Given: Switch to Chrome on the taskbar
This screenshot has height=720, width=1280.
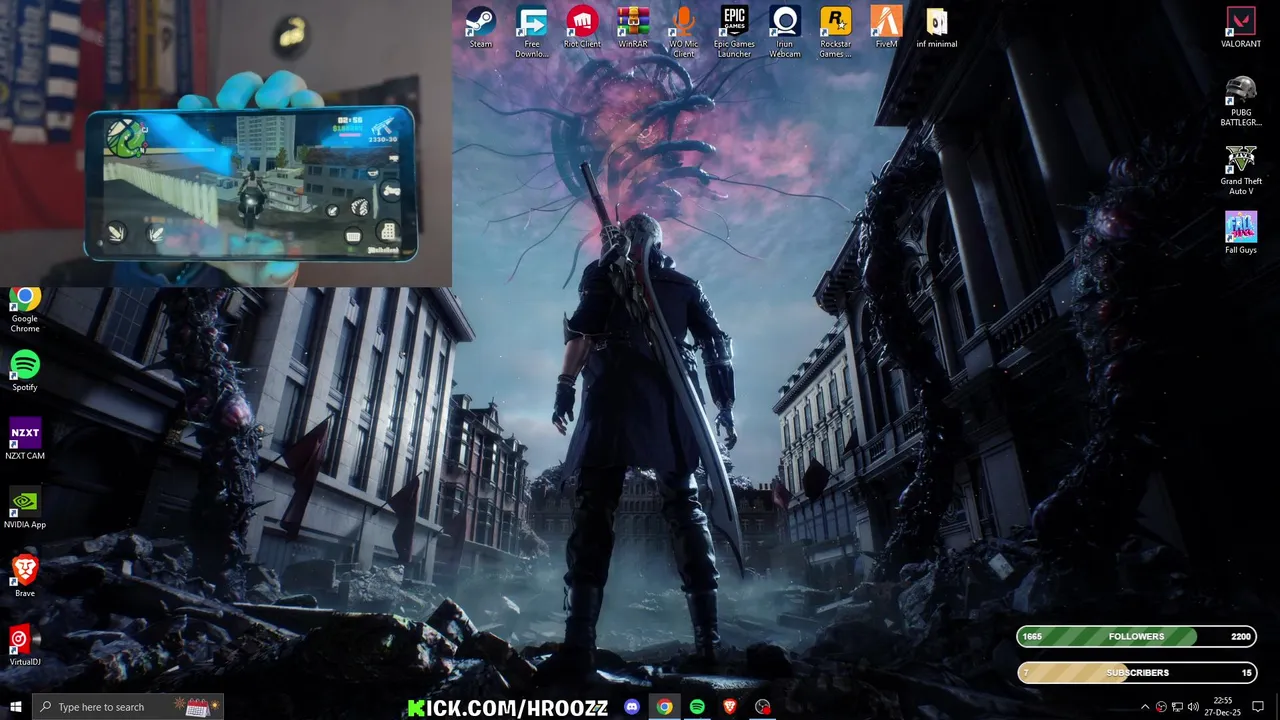Looking at the screenshot, I should (x=664, y=707).
